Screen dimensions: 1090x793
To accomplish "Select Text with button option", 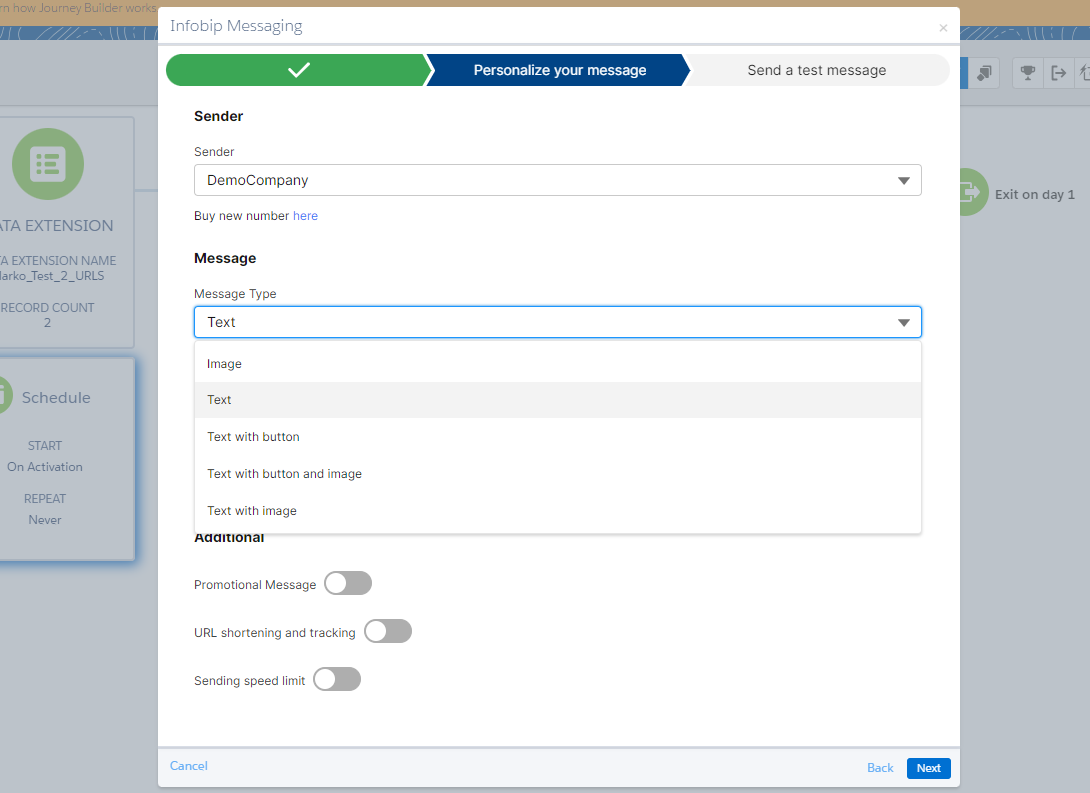I will tap(558, 436).
